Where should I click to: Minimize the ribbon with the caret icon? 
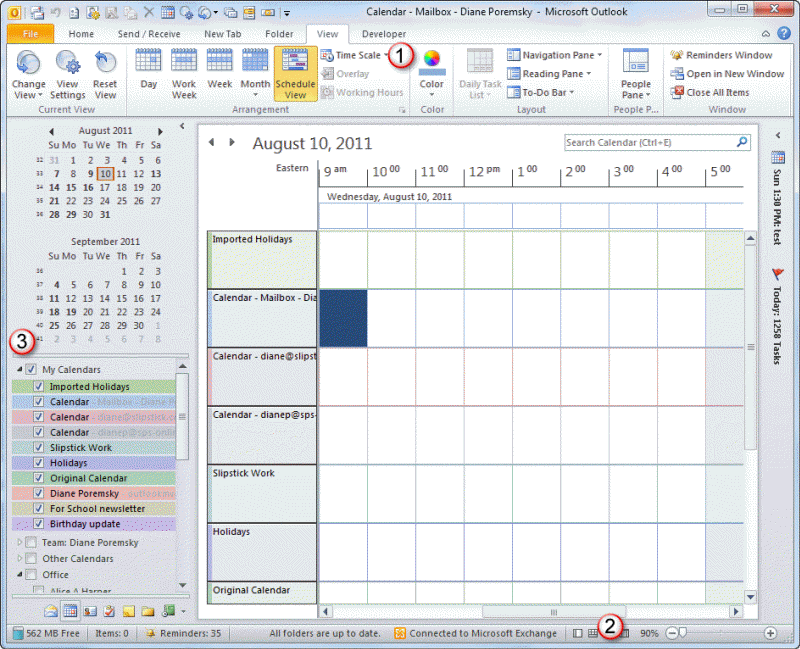click(766, 34)
